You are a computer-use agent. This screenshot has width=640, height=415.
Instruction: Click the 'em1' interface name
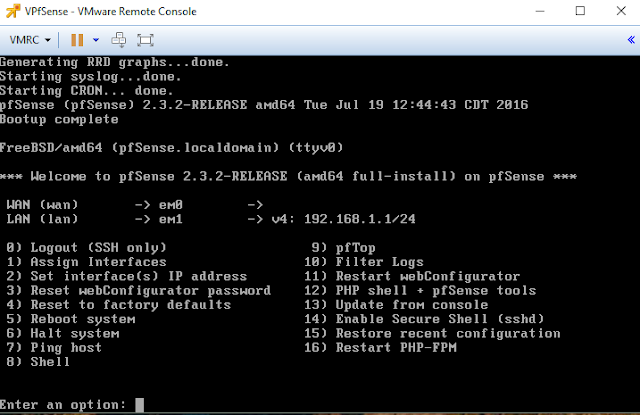[171, 219]
